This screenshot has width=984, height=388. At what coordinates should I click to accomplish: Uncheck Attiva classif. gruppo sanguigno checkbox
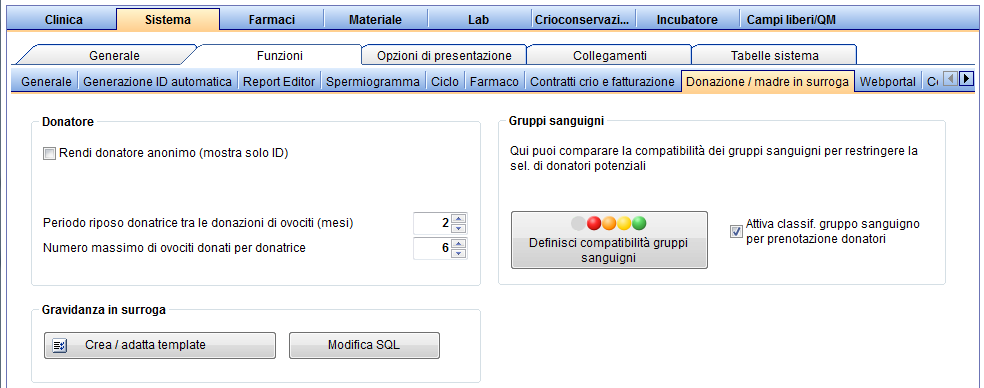point(736,231)
